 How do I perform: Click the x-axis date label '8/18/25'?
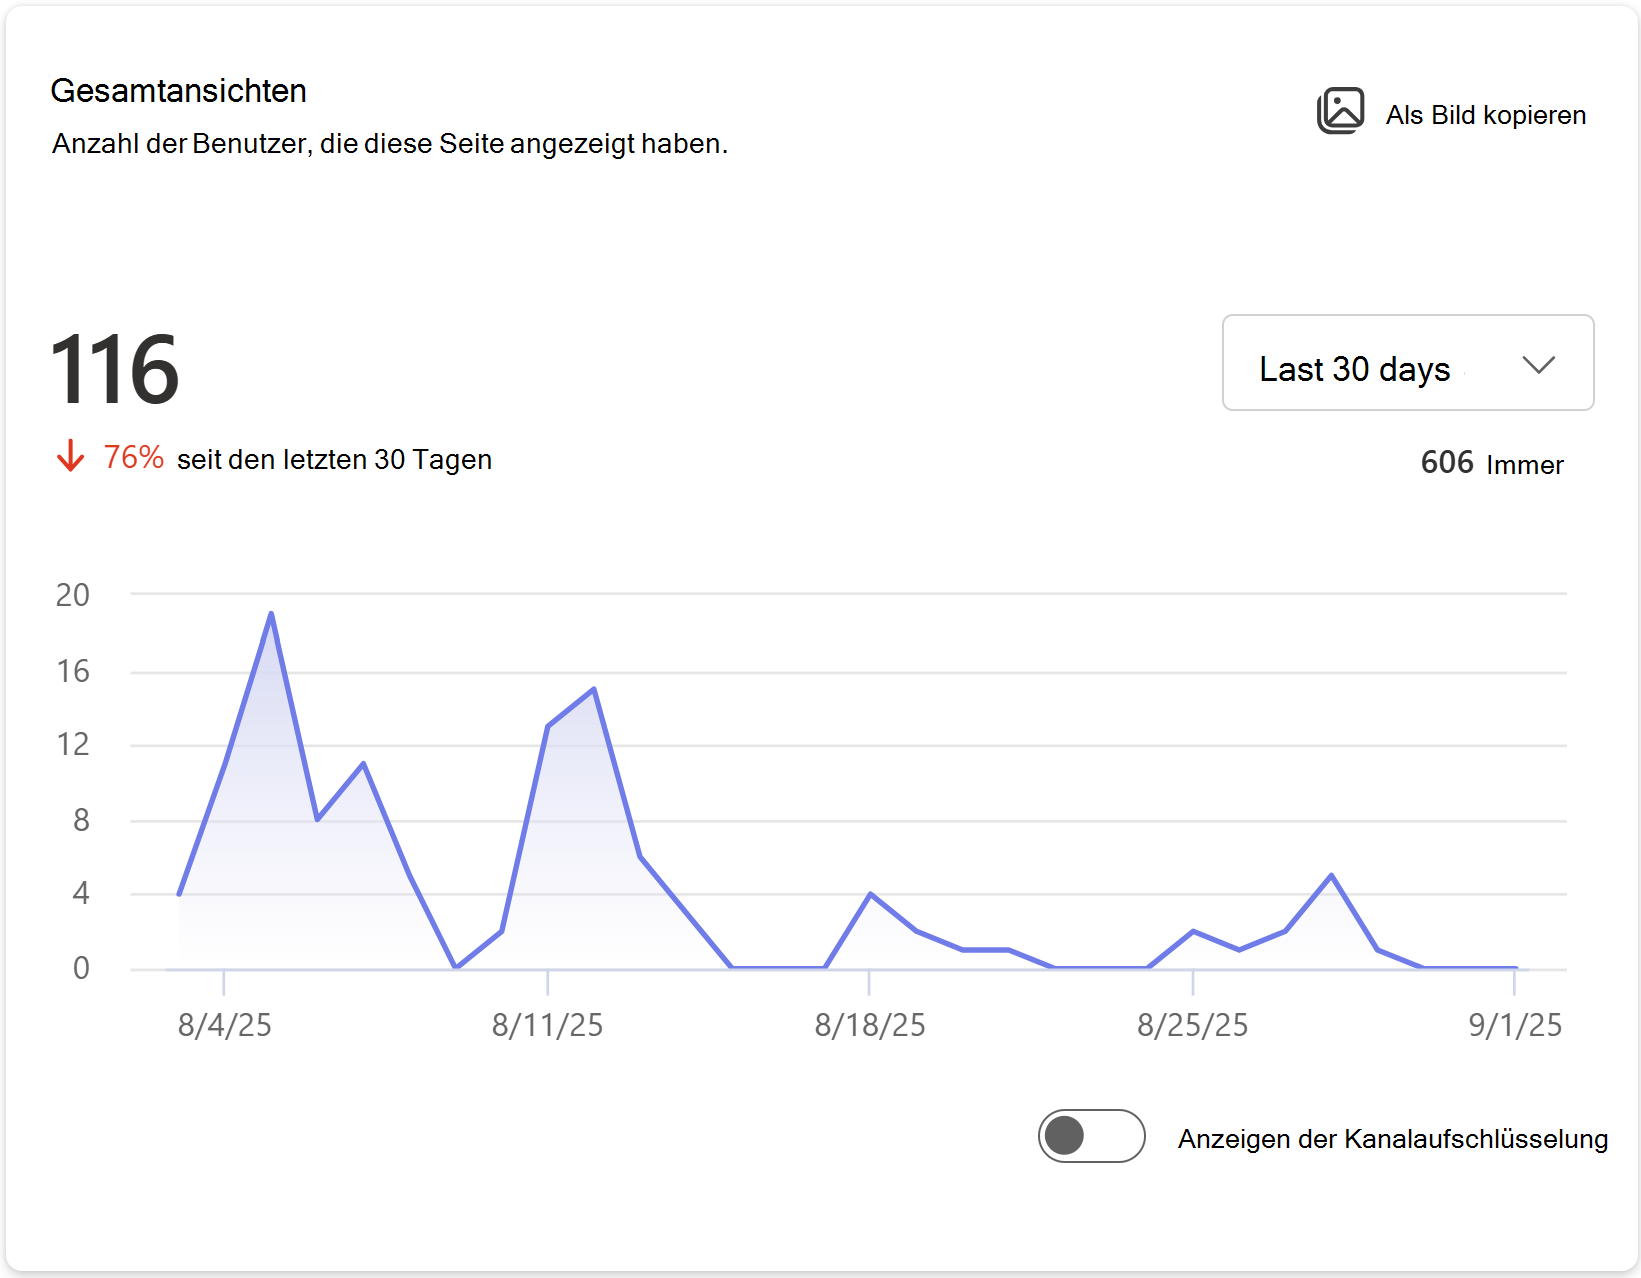tap(870, 1025)
